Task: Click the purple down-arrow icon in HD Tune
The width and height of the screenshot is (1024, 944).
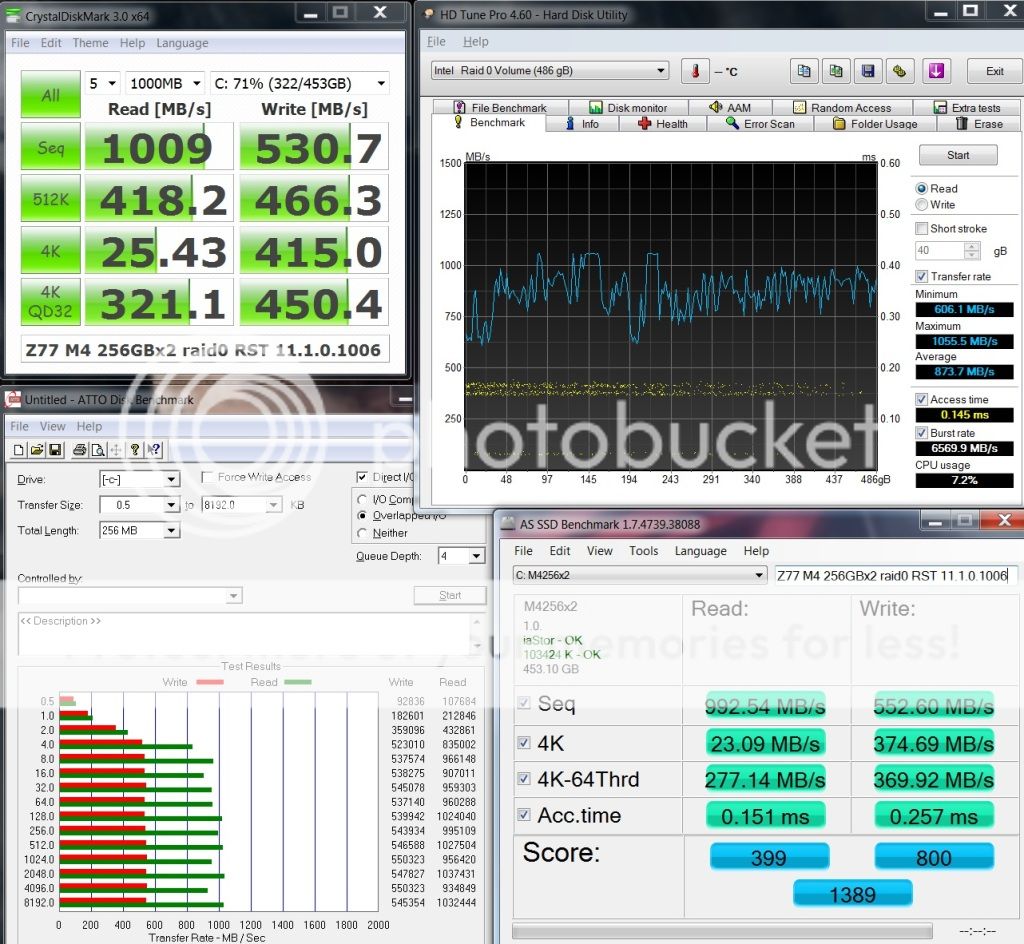Action: [937, 71]
